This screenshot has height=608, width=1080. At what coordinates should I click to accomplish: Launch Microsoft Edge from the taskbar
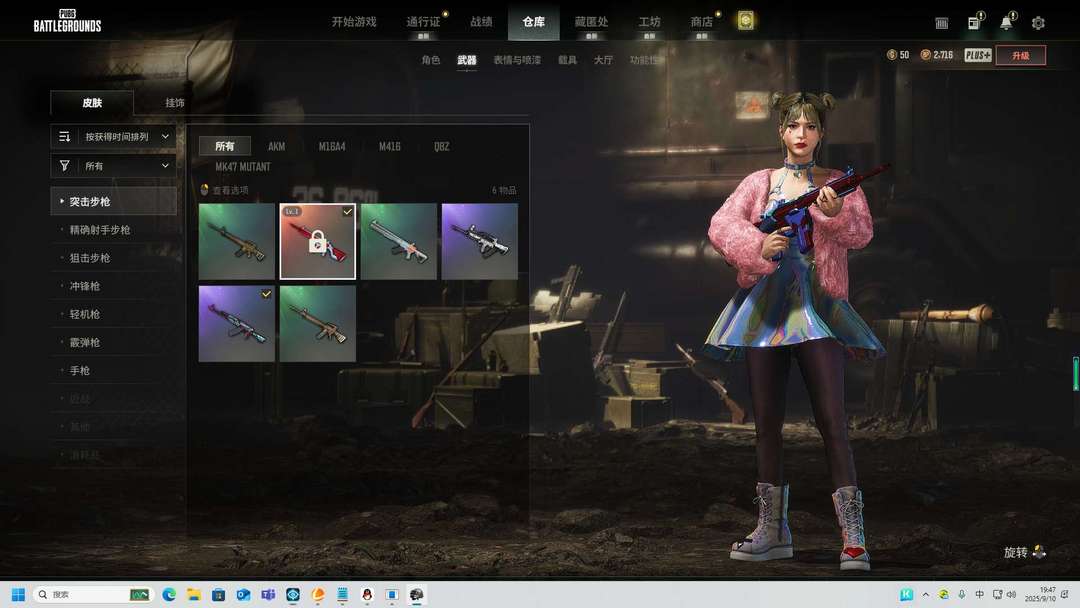pos(169,594)
